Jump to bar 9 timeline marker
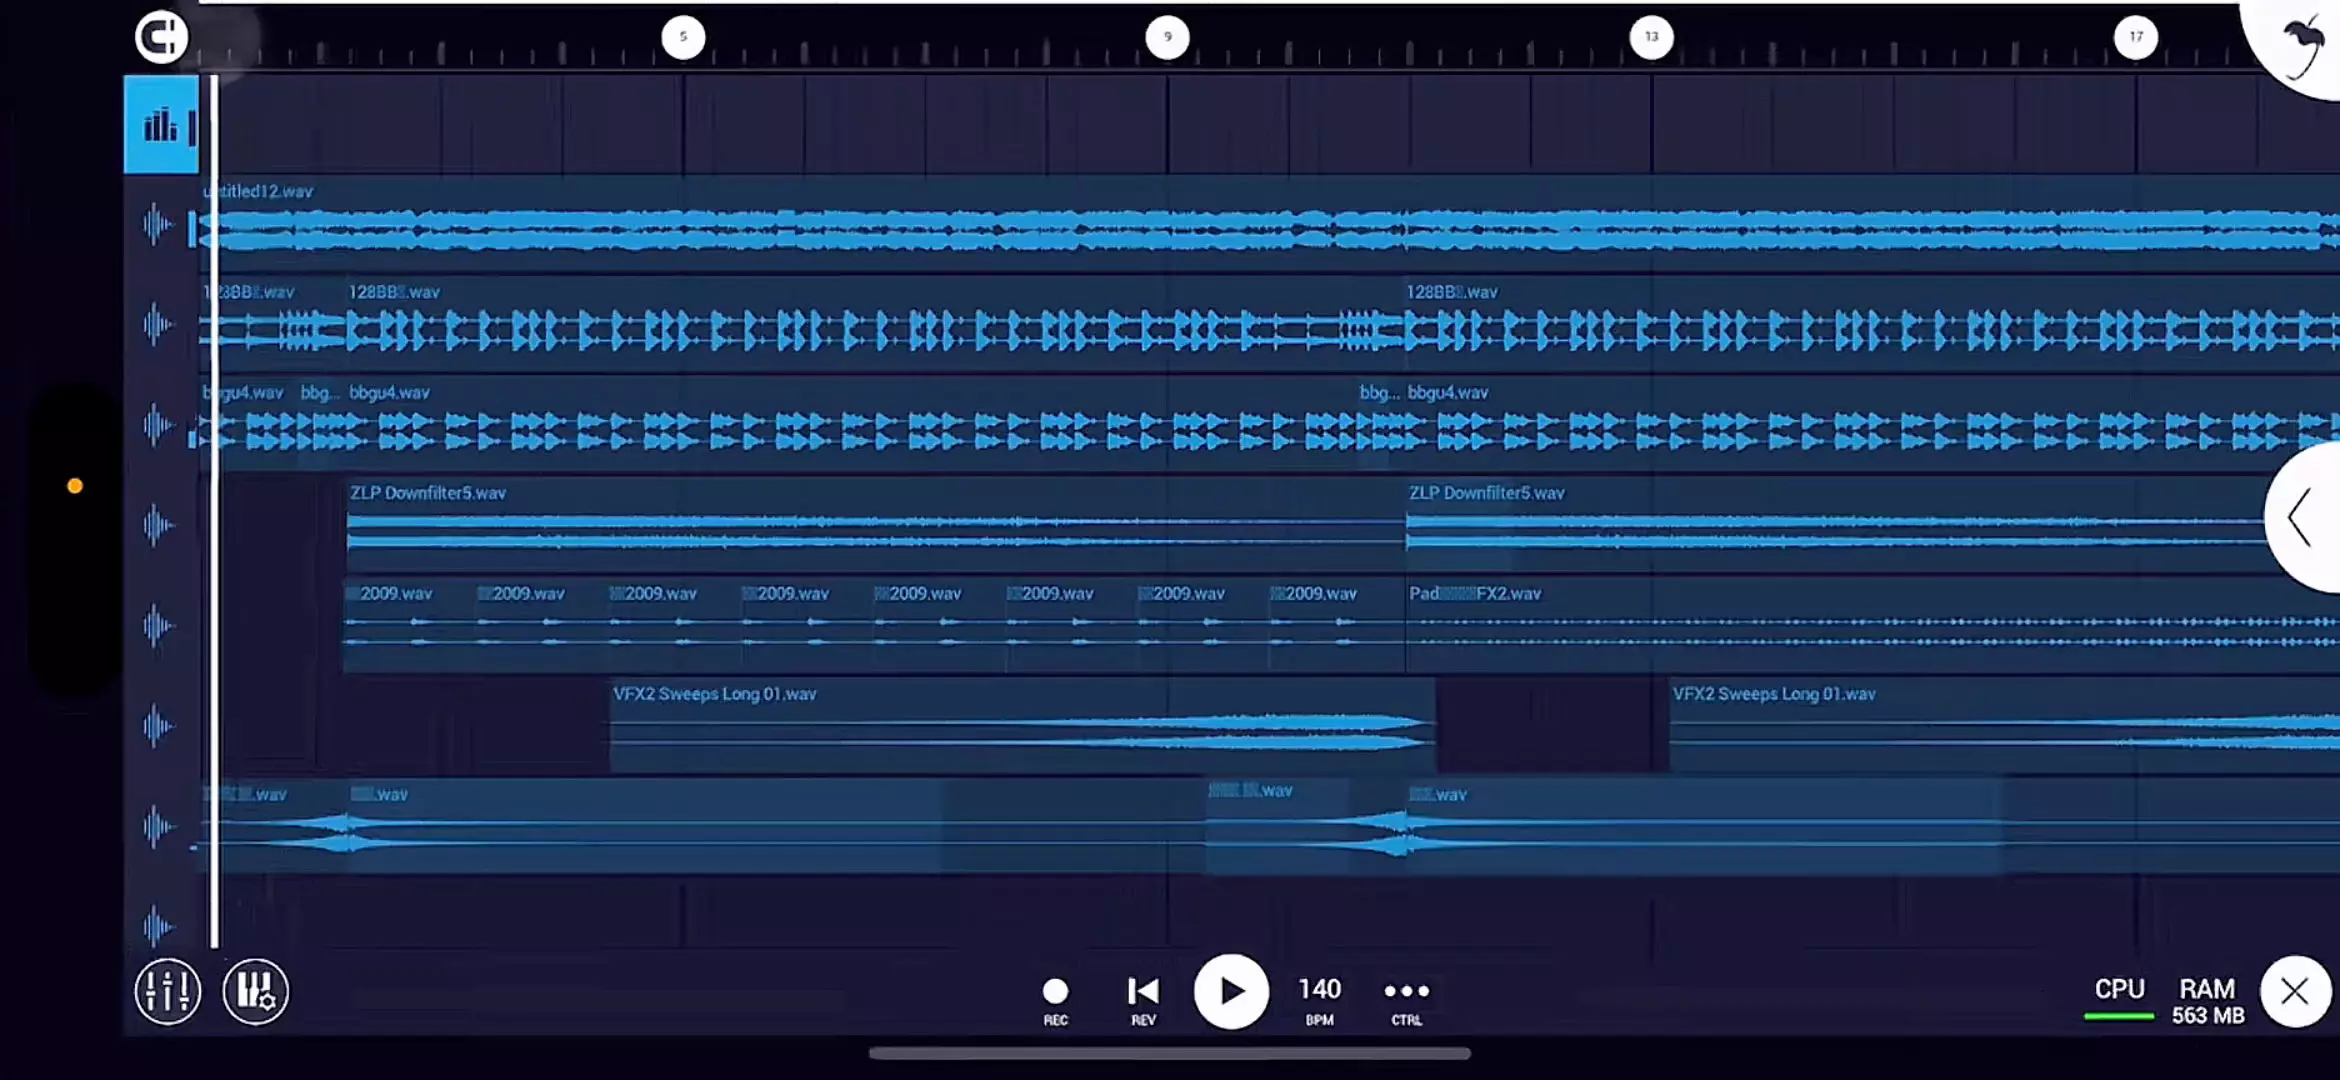Viewport: 2340px width, 1080px height. (x=1167, y=37)
